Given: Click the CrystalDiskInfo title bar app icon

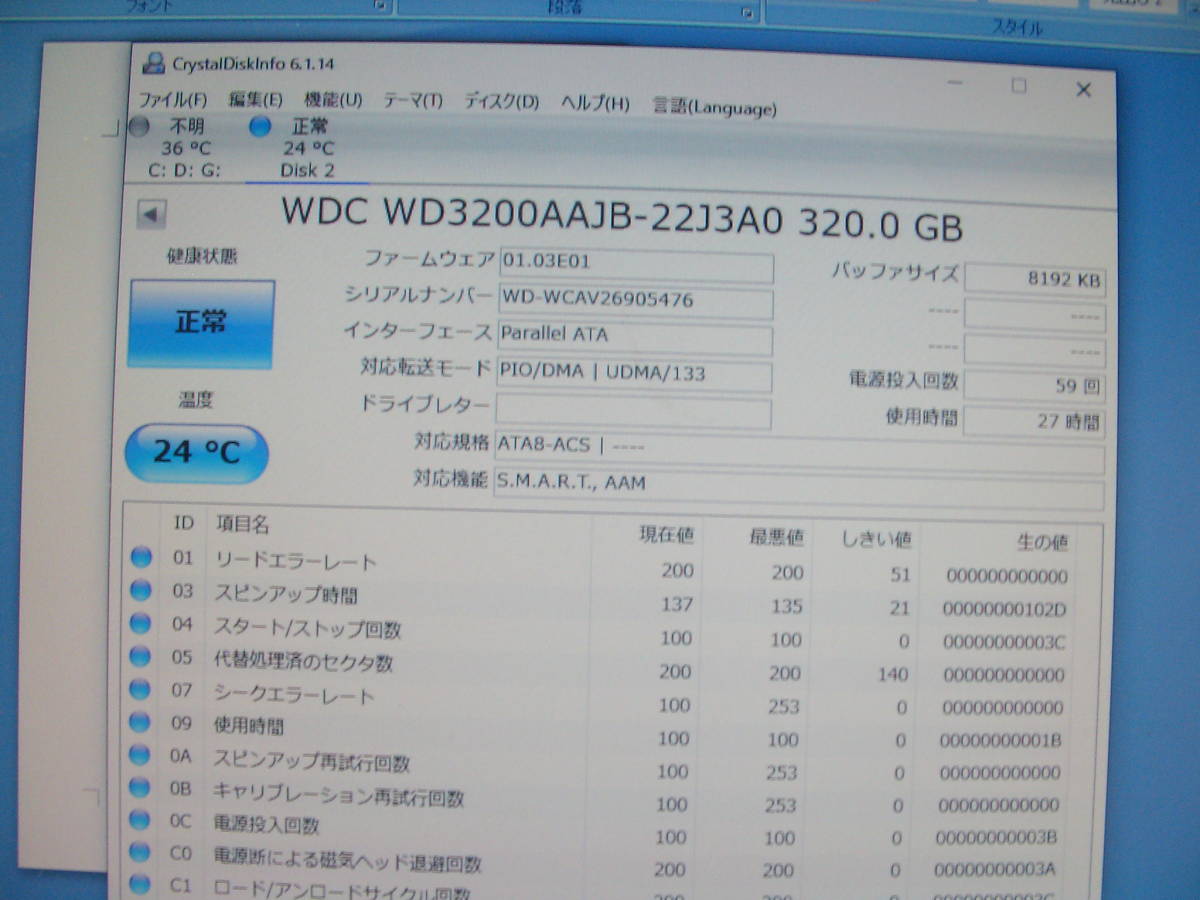Looking at the screenshot, I should 153,63.
